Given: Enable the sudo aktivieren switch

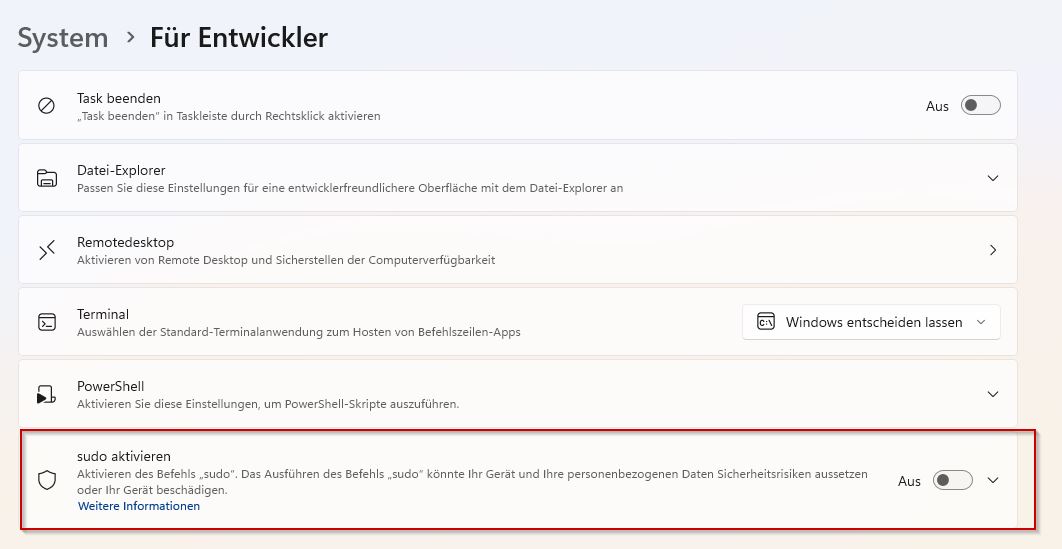Looking at the screenshot, I should coord(952,481).
